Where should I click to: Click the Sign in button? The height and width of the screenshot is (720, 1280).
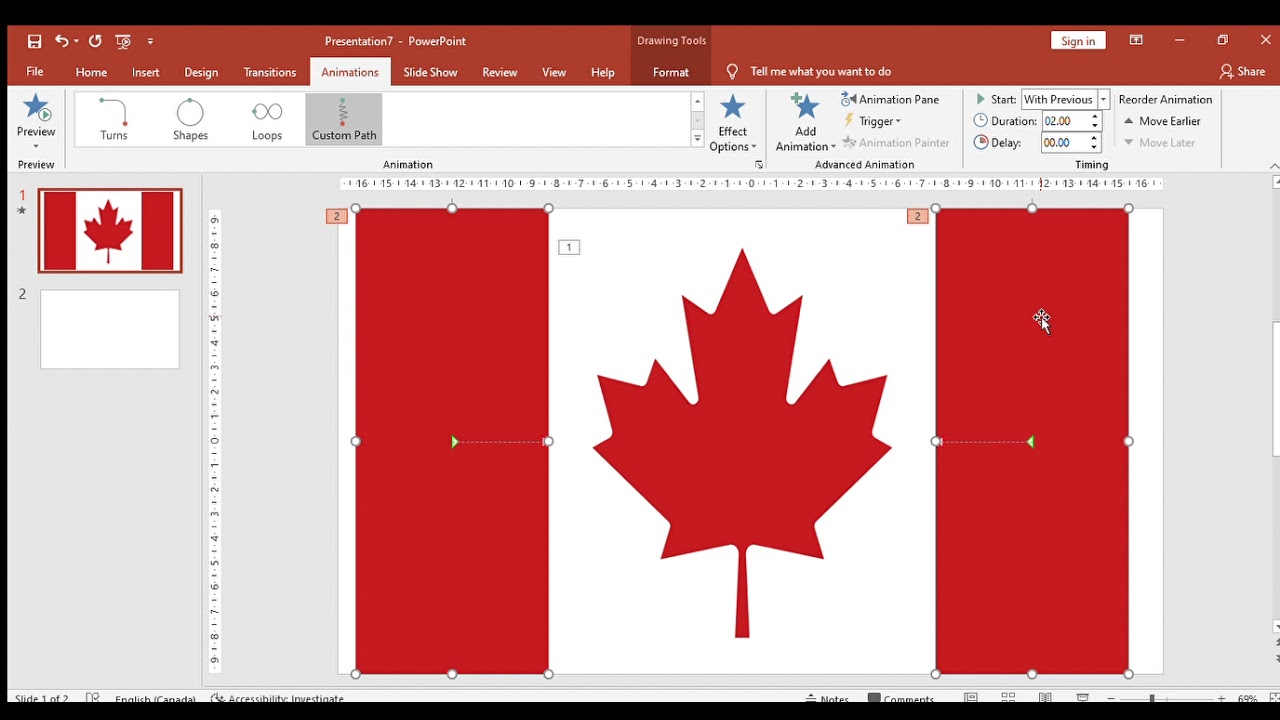pyautogui.click(x=1078, y=41)
